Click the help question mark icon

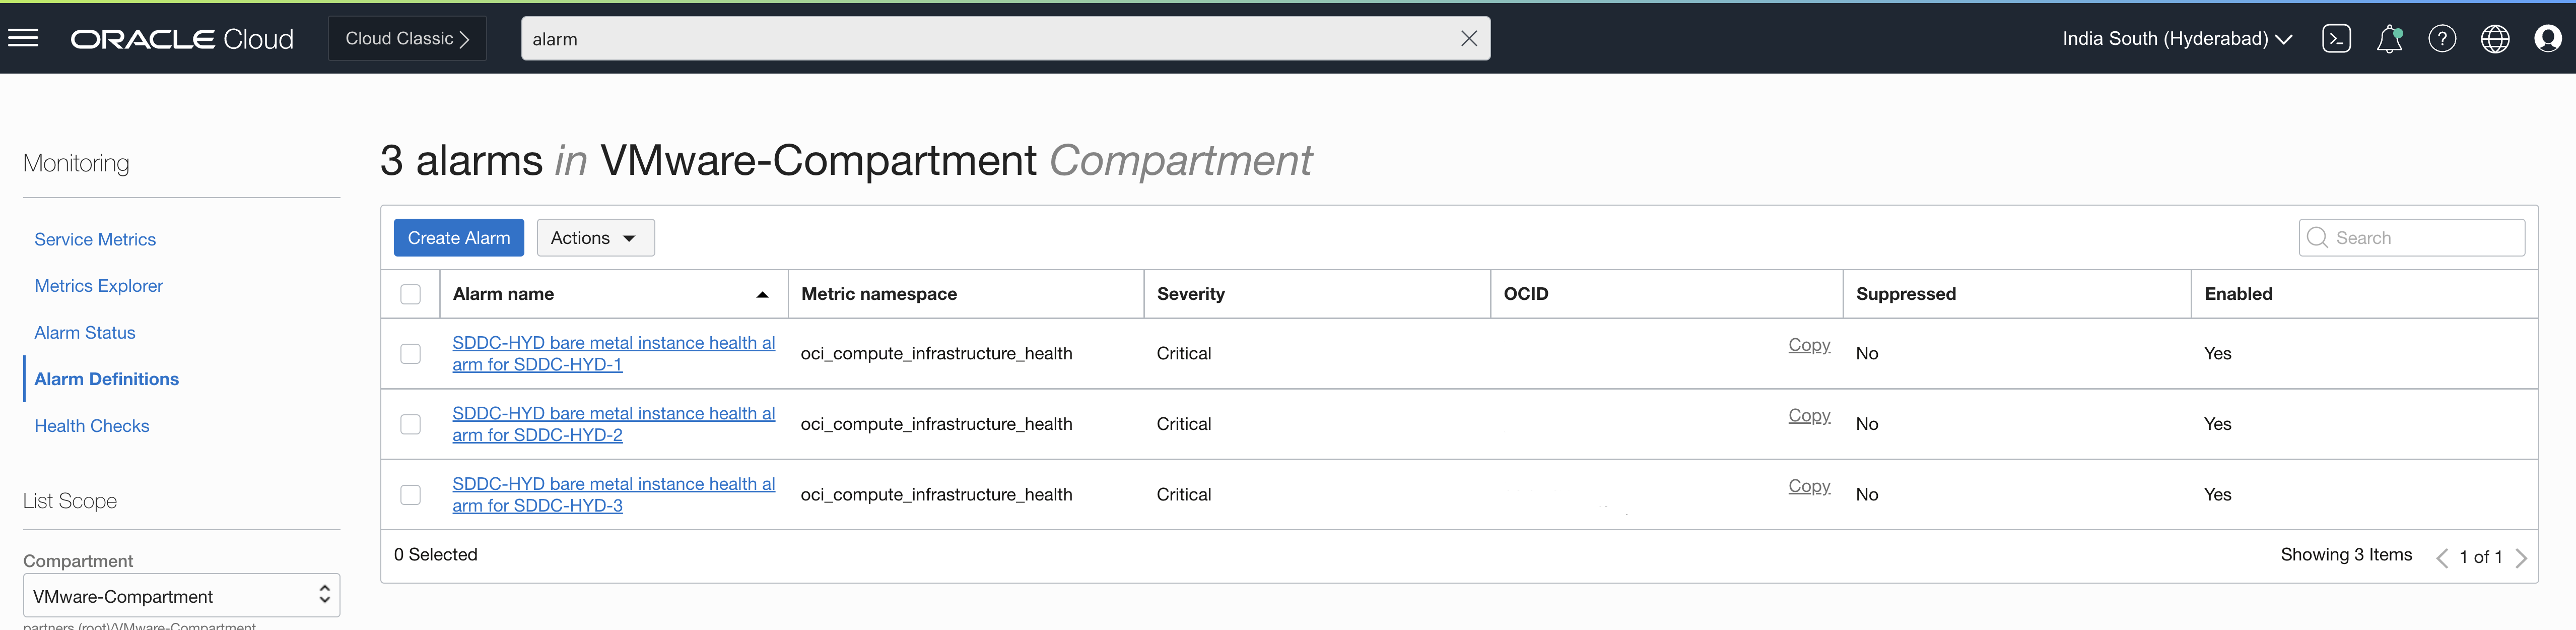pos(2442,39)
